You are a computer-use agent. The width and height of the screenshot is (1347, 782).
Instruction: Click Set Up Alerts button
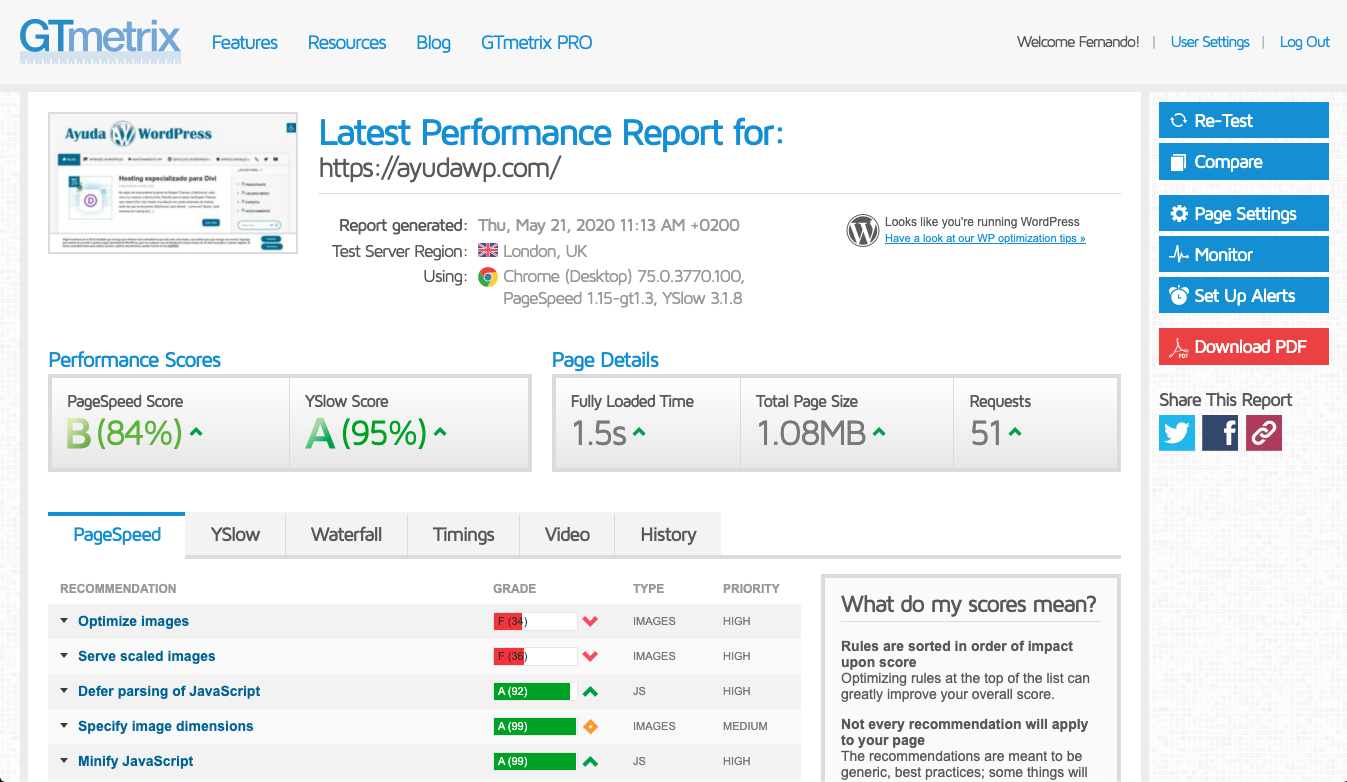[1243, 295]
